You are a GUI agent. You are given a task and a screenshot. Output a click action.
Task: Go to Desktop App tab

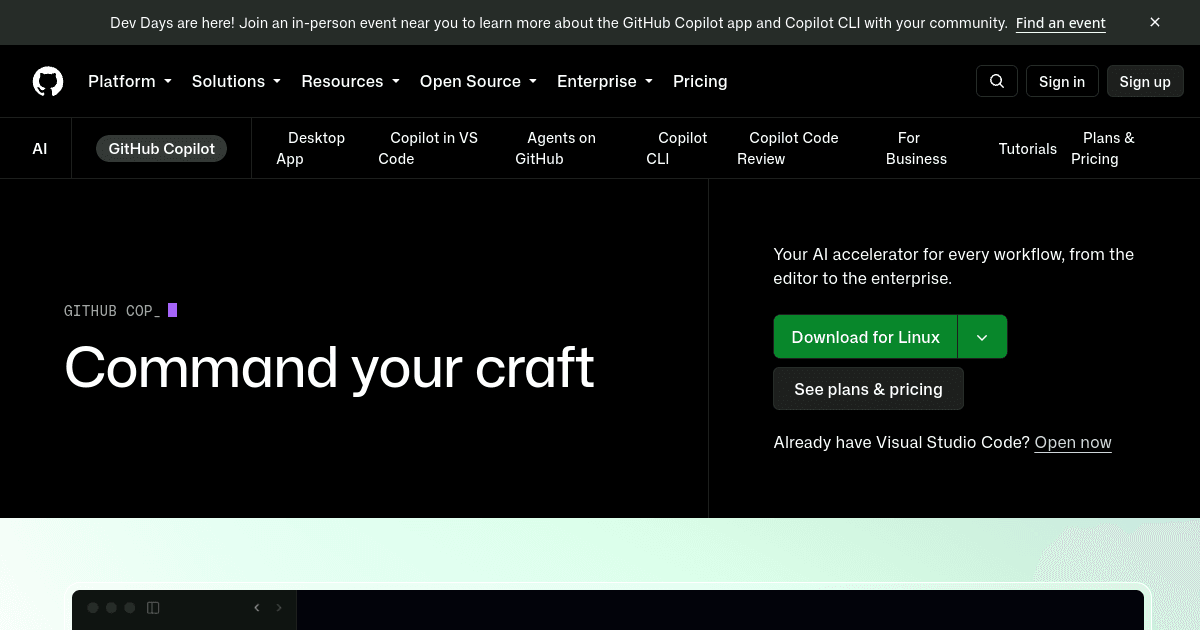310,148
